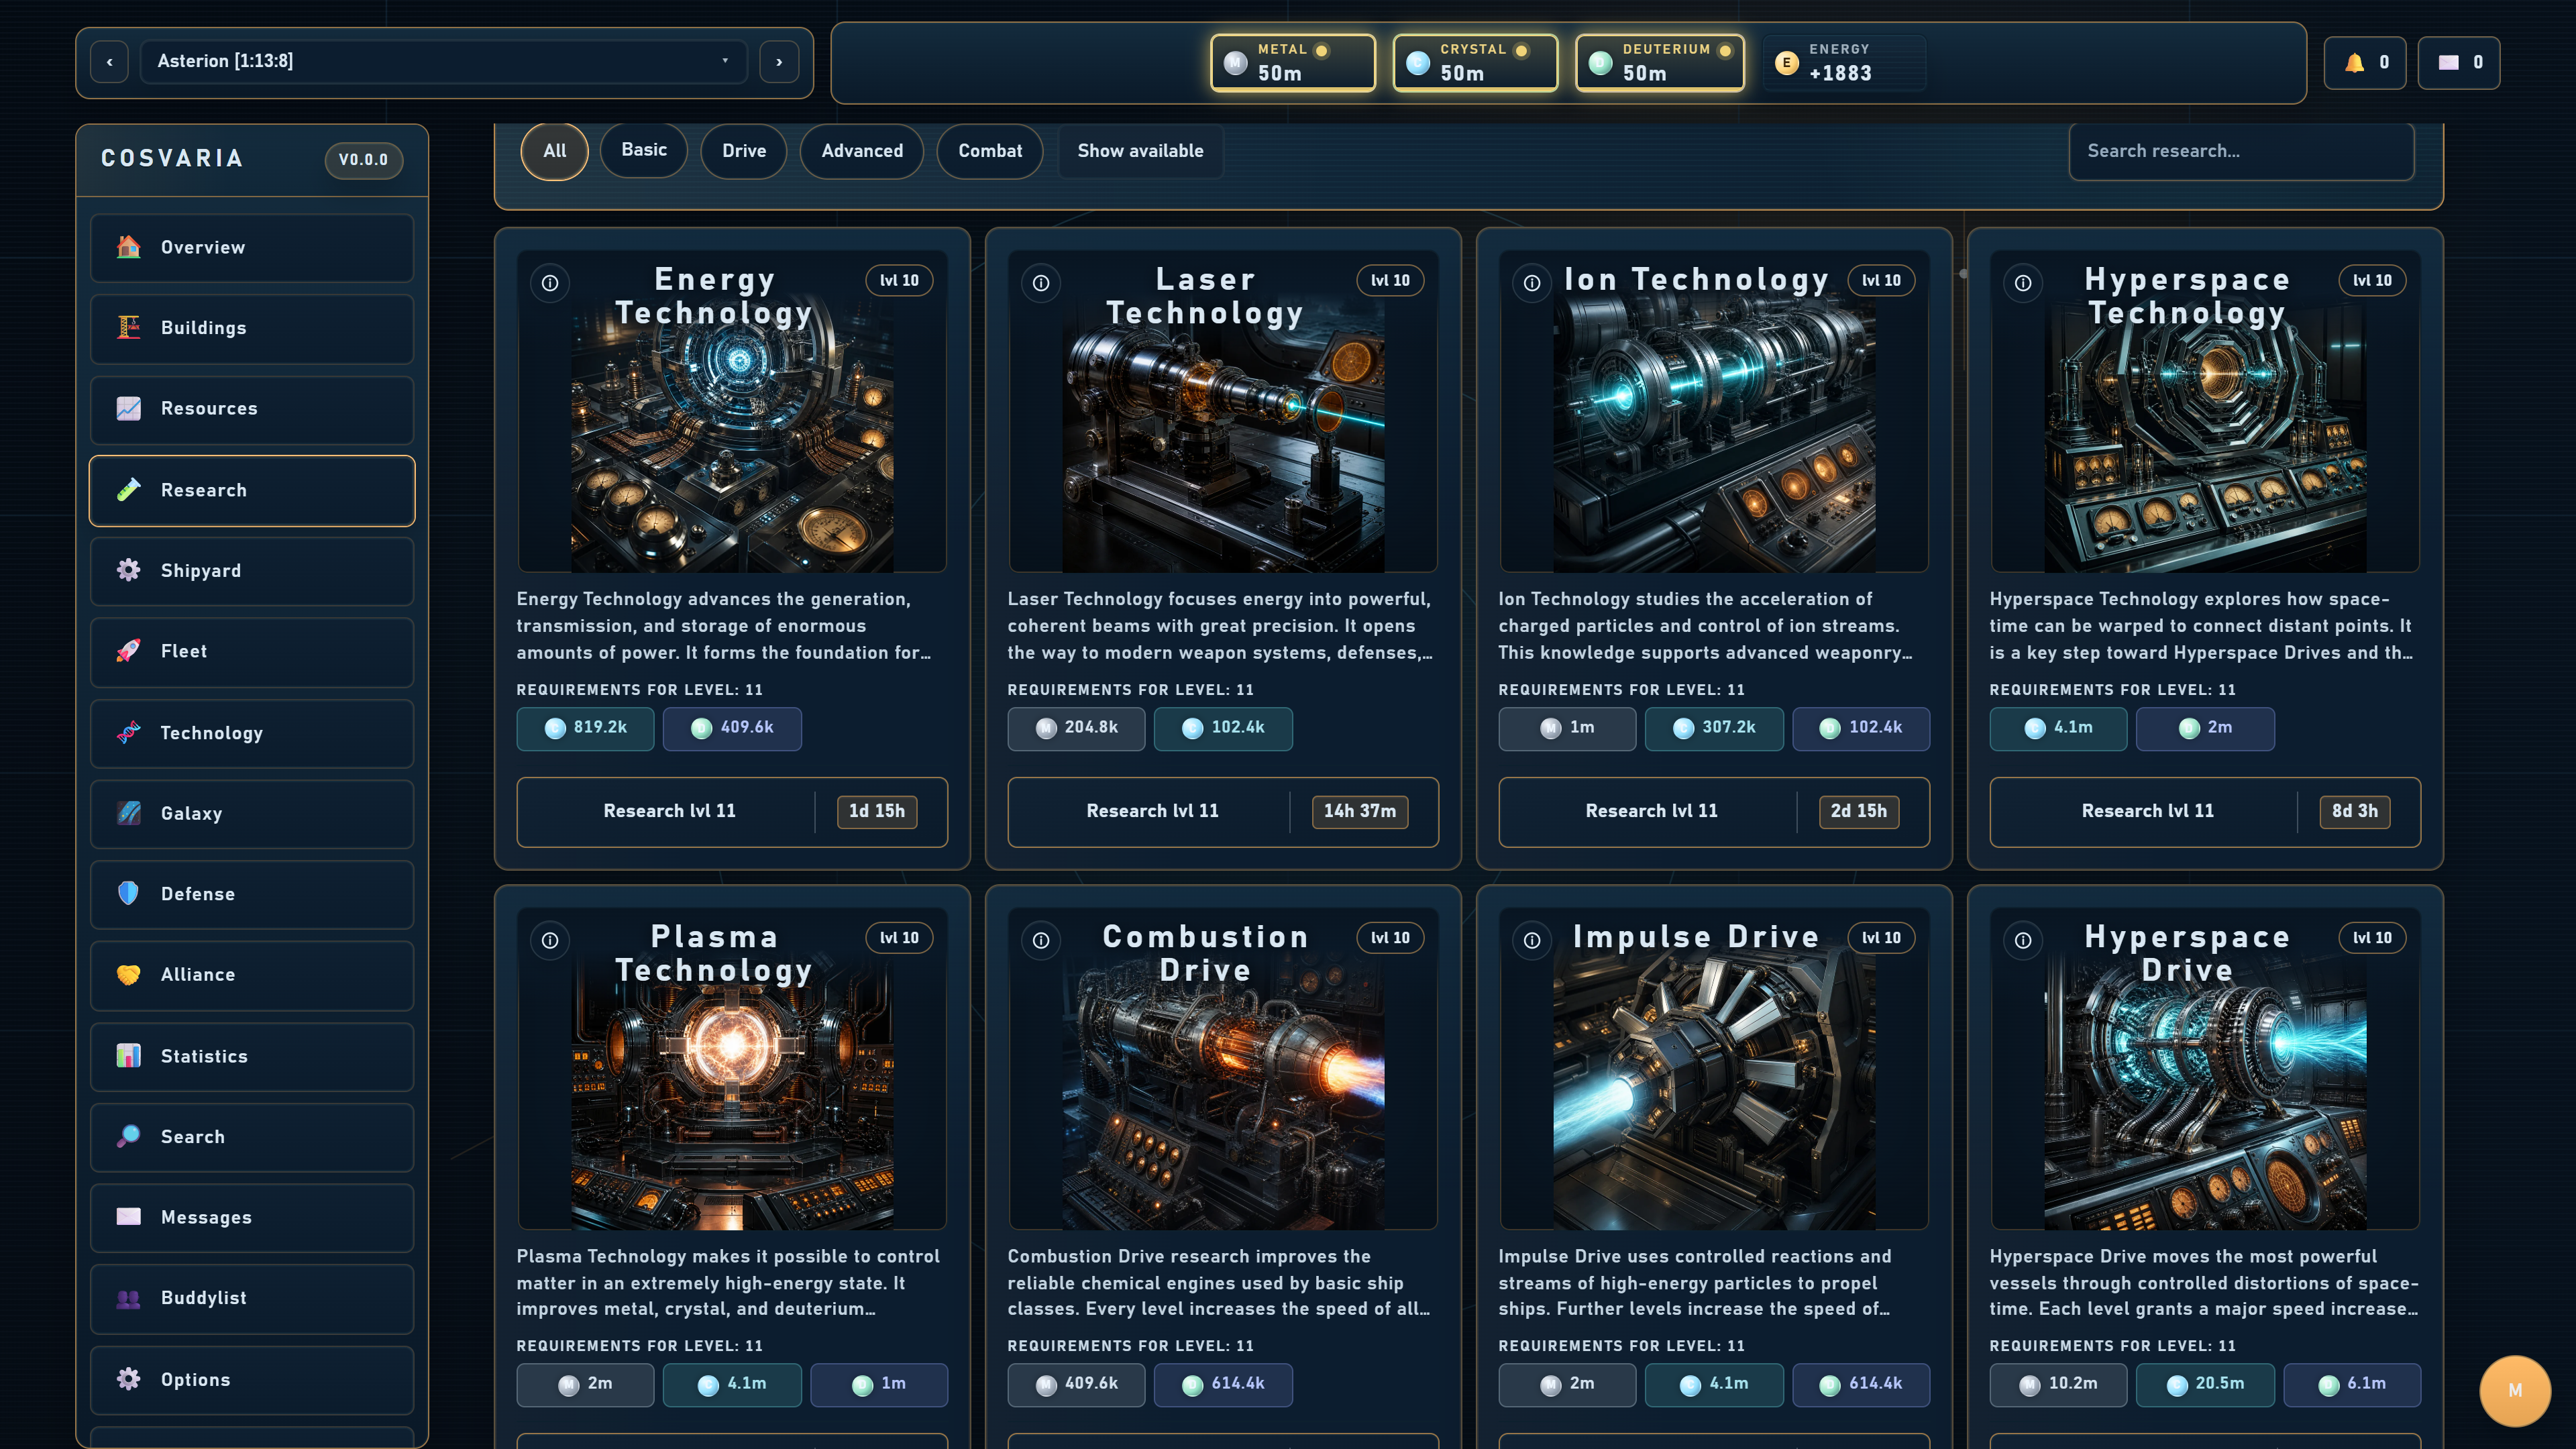Click the Metal resource box
Screen dimensions: 2576x1449
[1293, 63]
